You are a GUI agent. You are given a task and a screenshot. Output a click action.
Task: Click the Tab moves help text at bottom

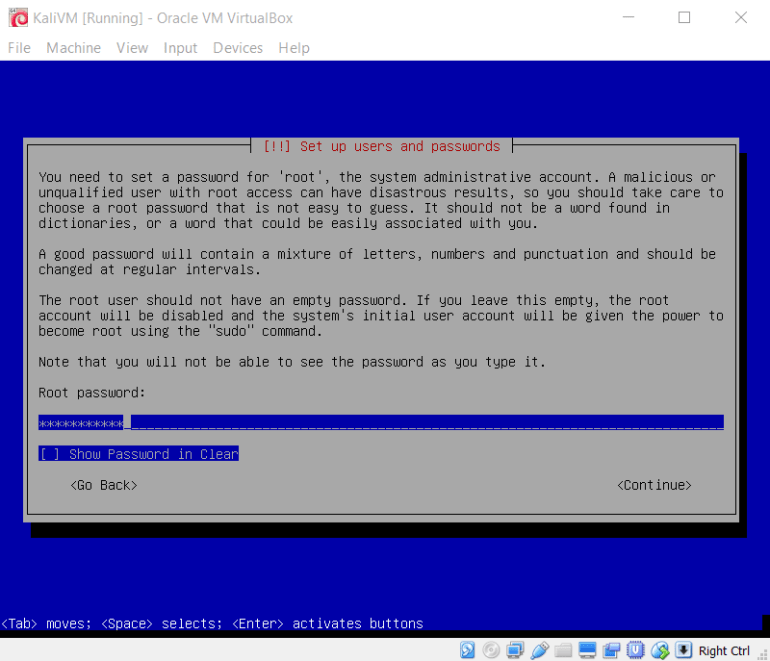point(212,623)
